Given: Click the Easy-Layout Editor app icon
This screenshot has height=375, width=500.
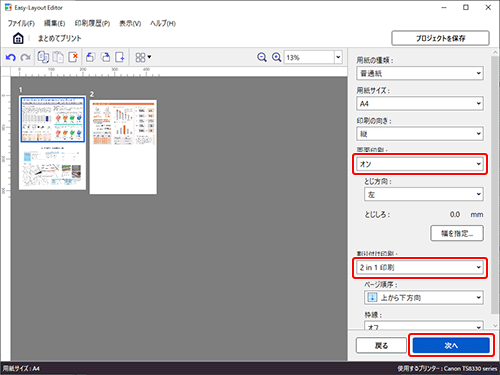Looking at the screenshot, I should click(x=8, y=7).
